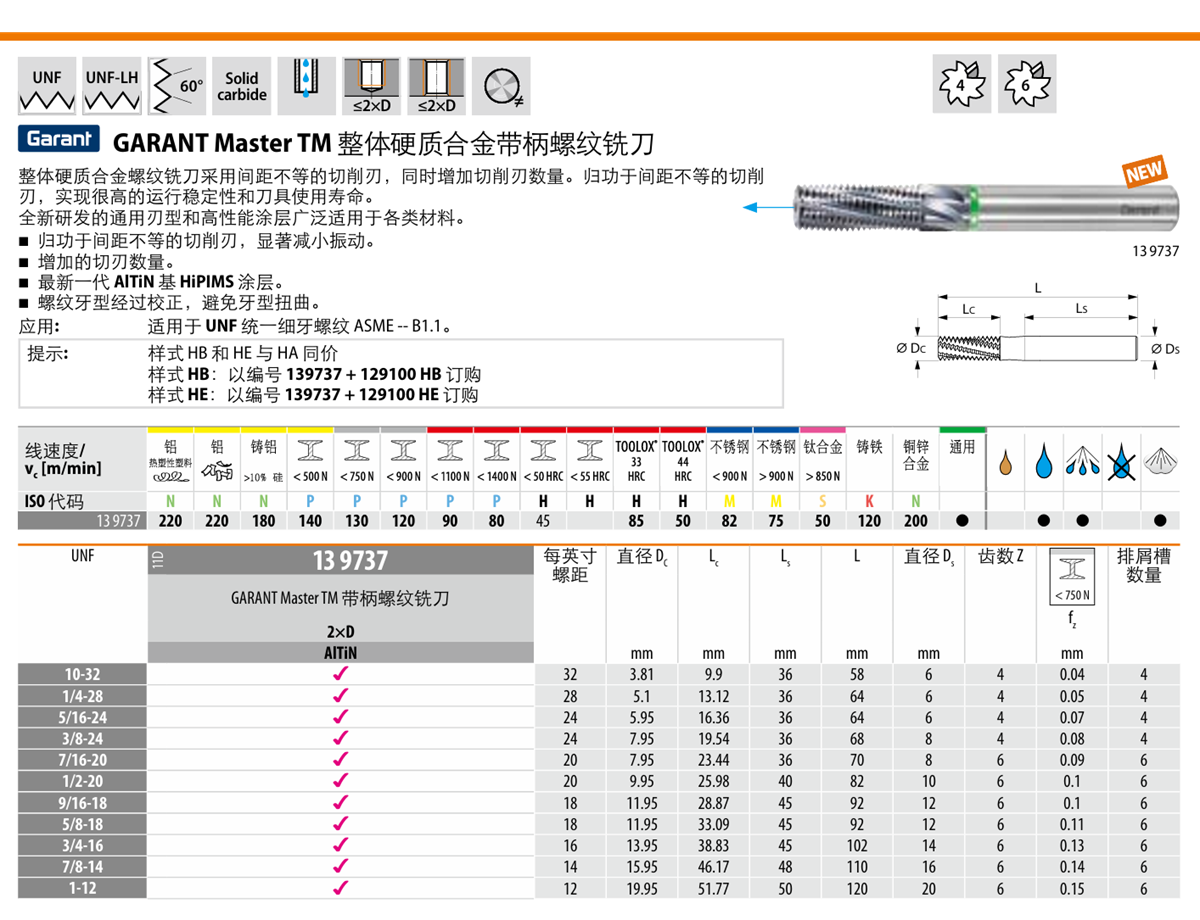Viewport: 1200px width, 920px height.
Task: Click the Lc value 46.17
Action: (714, 866)
